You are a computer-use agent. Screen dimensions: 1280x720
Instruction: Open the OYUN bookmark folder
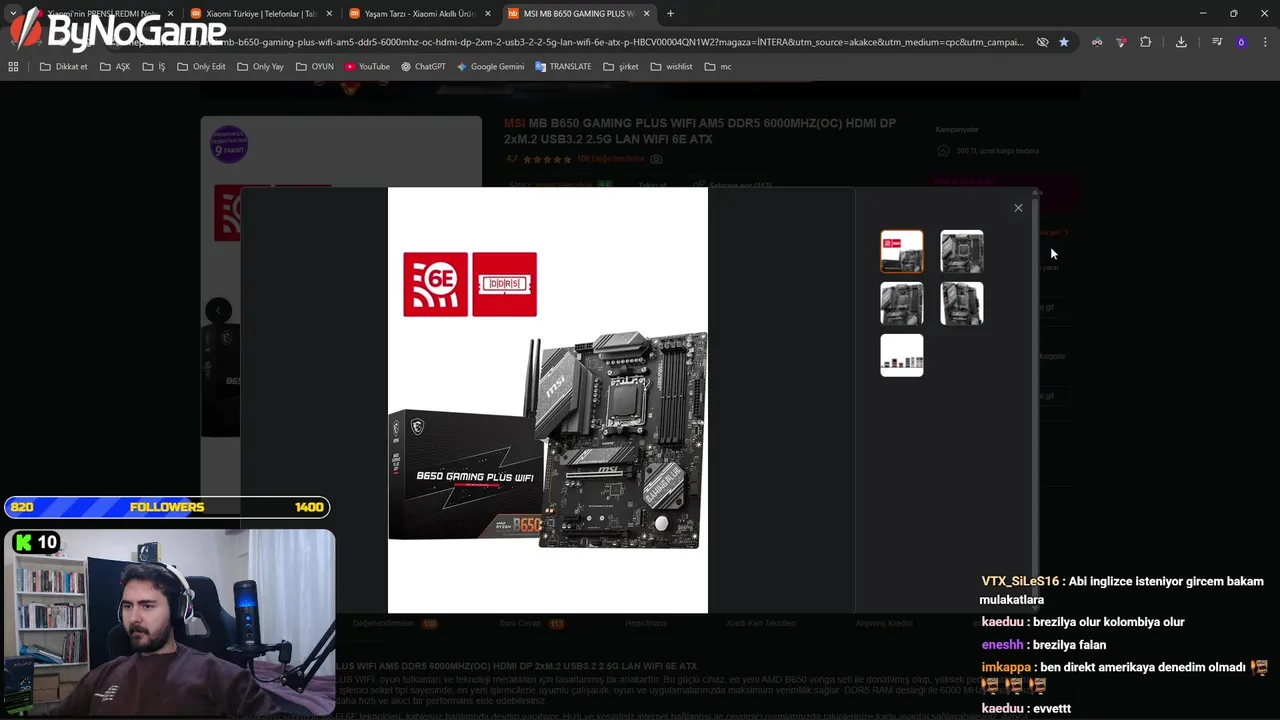(x=314, y=67)
